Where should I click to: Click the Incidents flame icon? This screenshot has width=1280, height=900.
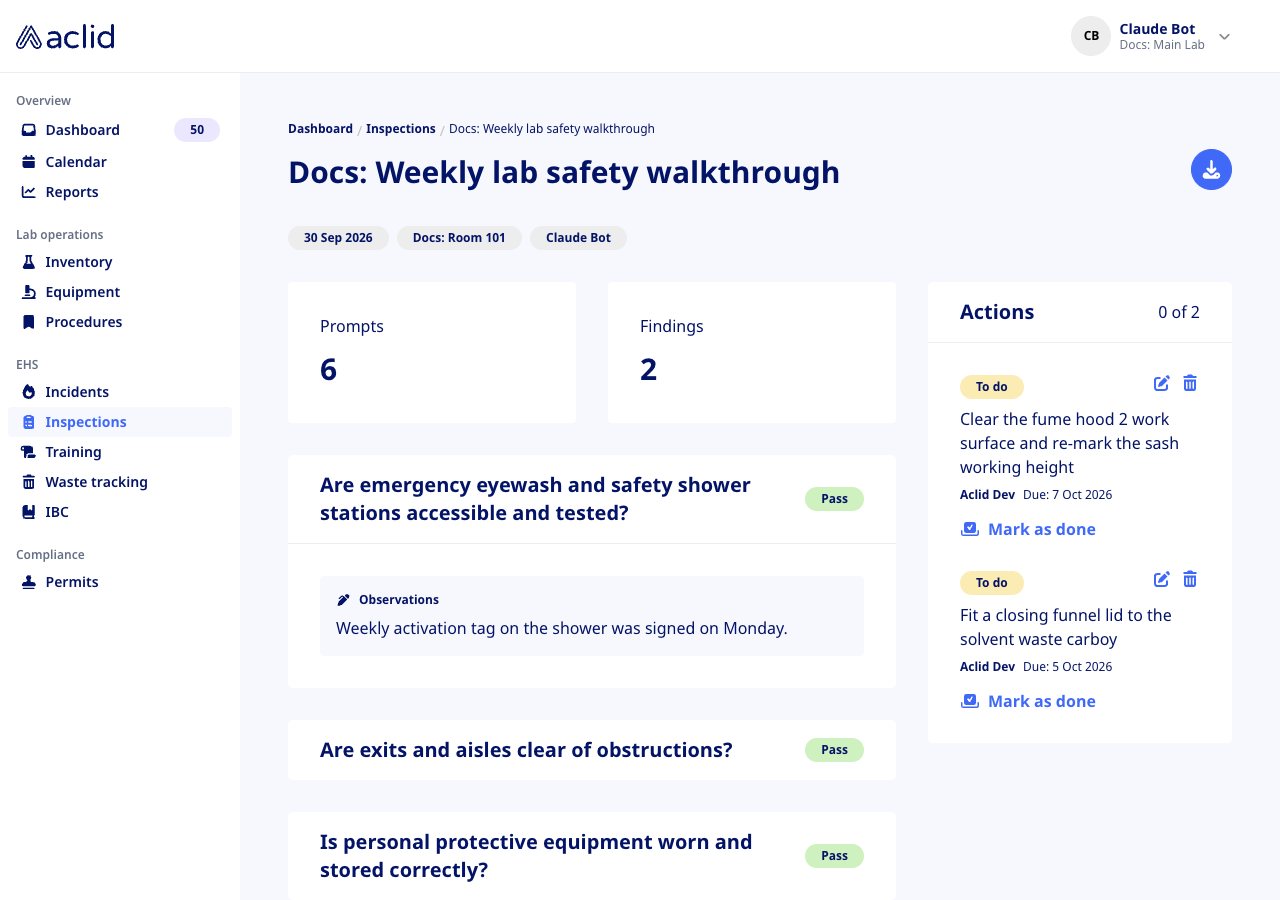pos(29,392)
